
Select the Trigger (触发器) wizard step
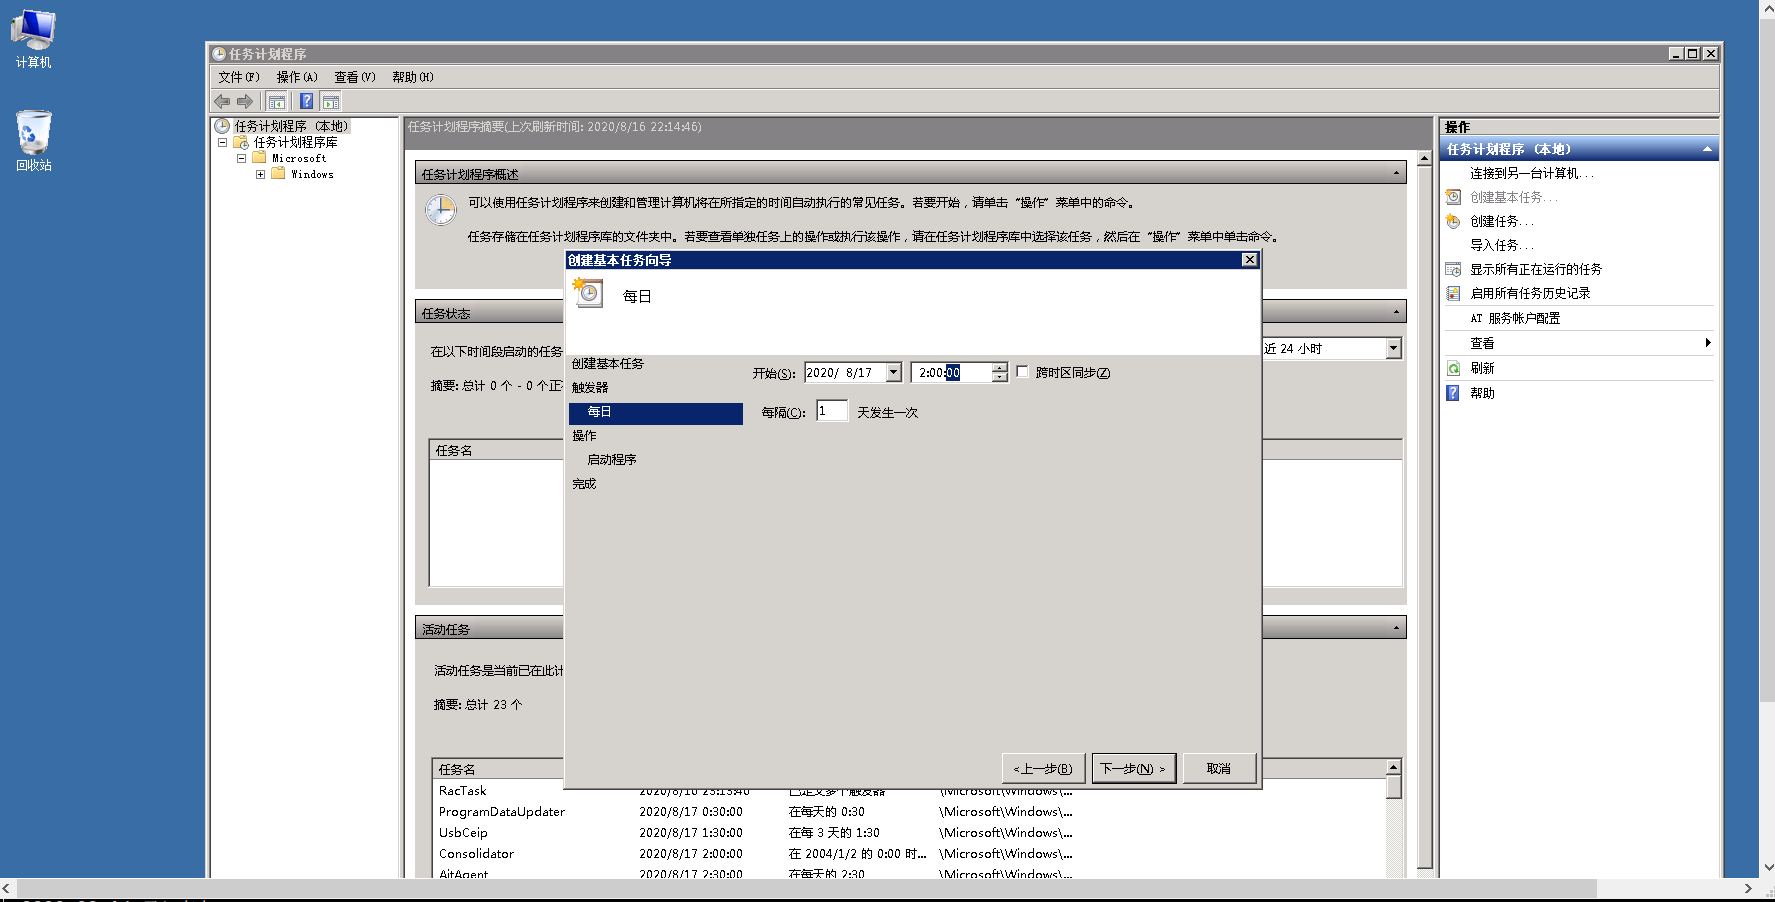tap(590, 388)
